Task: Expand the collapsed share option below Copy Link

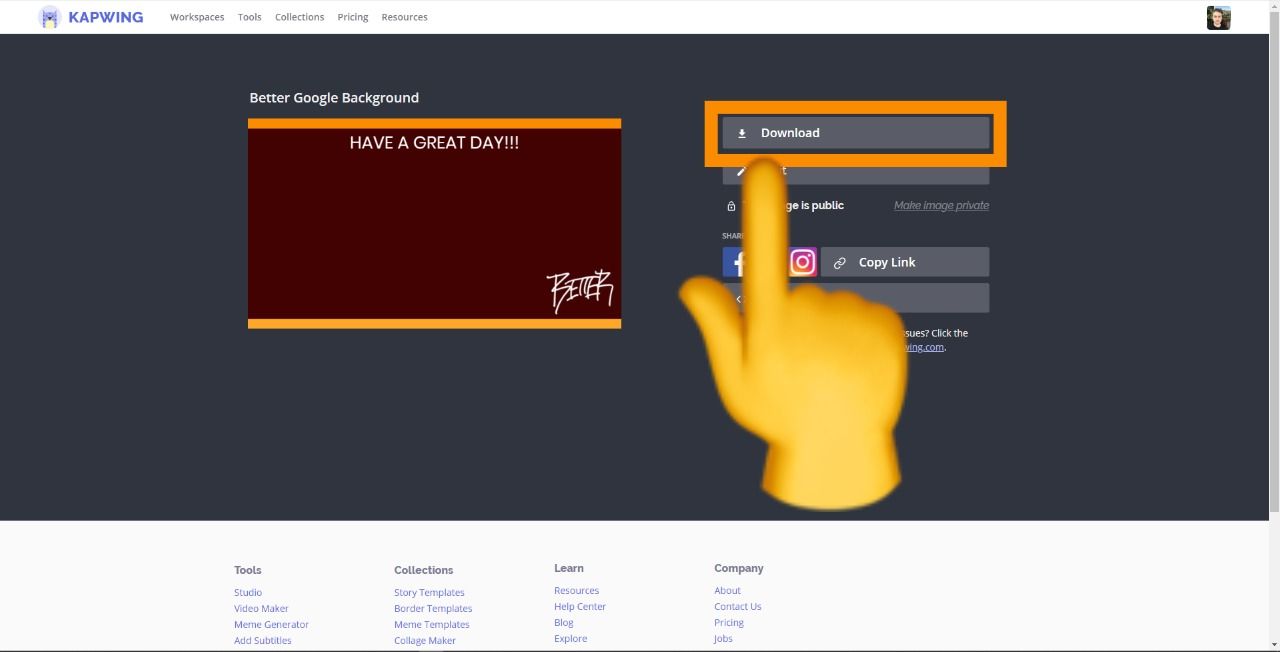Action: point(855,297)
